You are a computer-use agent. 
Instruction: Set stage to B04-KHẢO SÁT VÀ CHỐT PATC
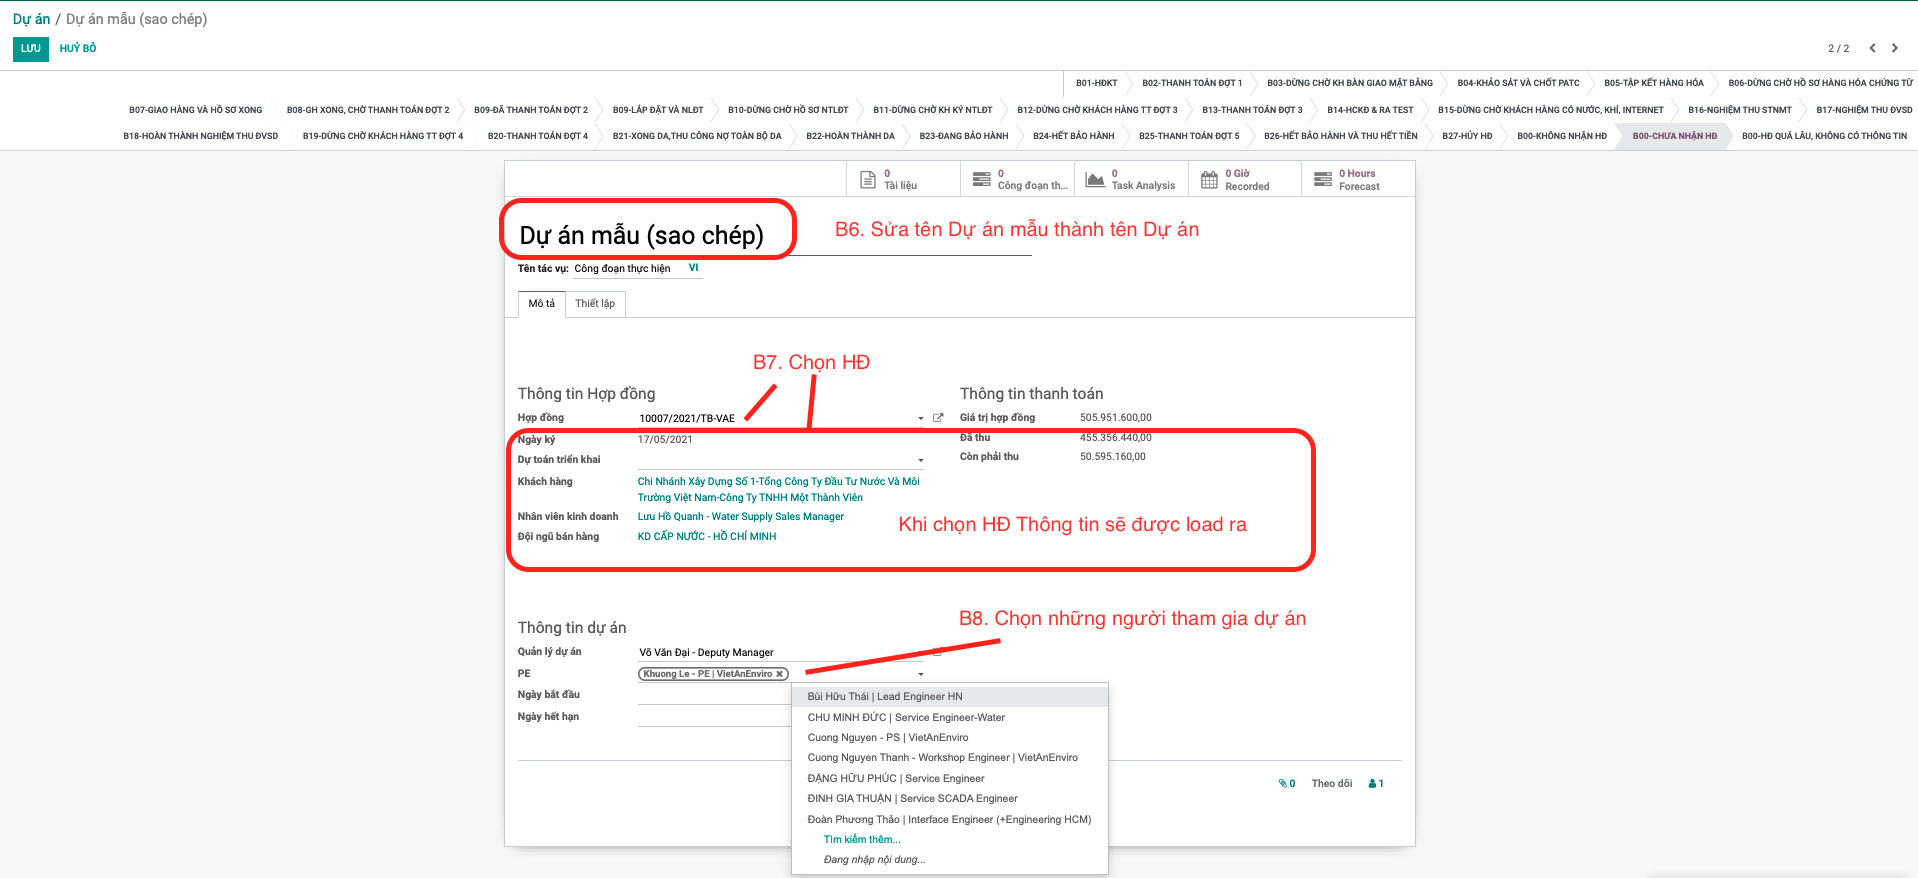(1518, 83)
